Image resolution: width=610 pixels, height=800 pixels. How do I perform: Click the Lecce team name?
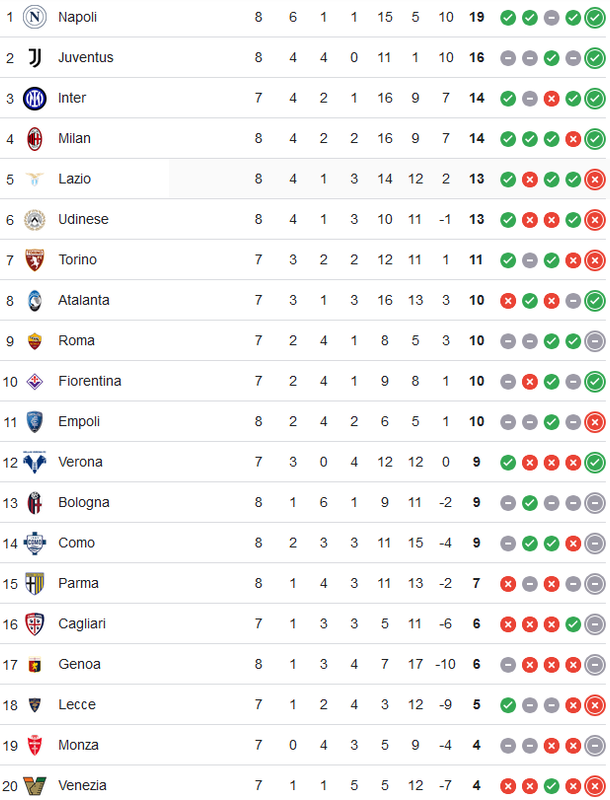(x=77, y=705)
